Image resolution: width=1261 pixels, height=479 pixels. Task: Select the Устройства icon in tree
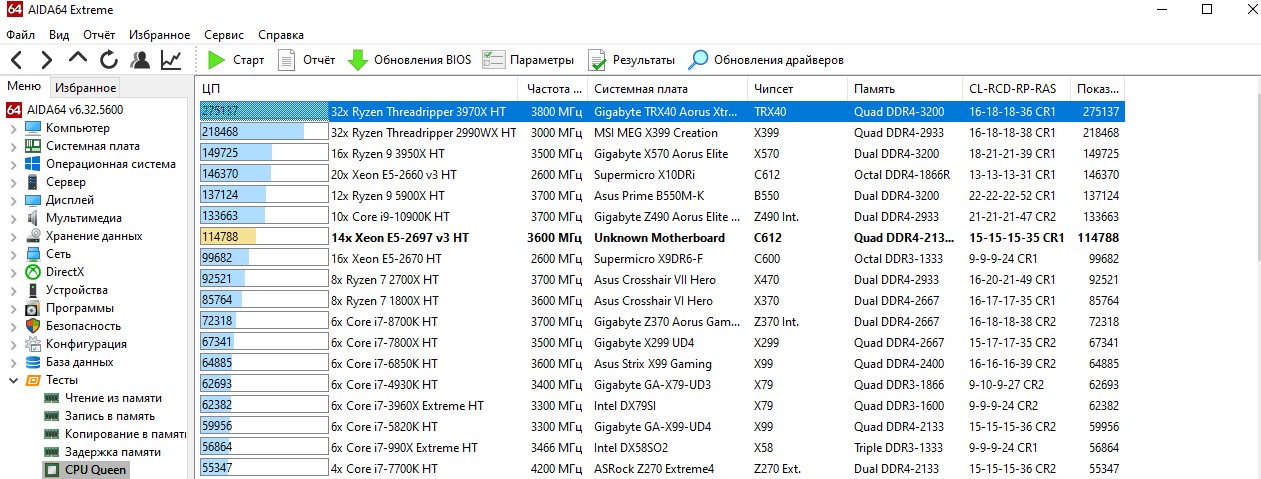point(33,290)
